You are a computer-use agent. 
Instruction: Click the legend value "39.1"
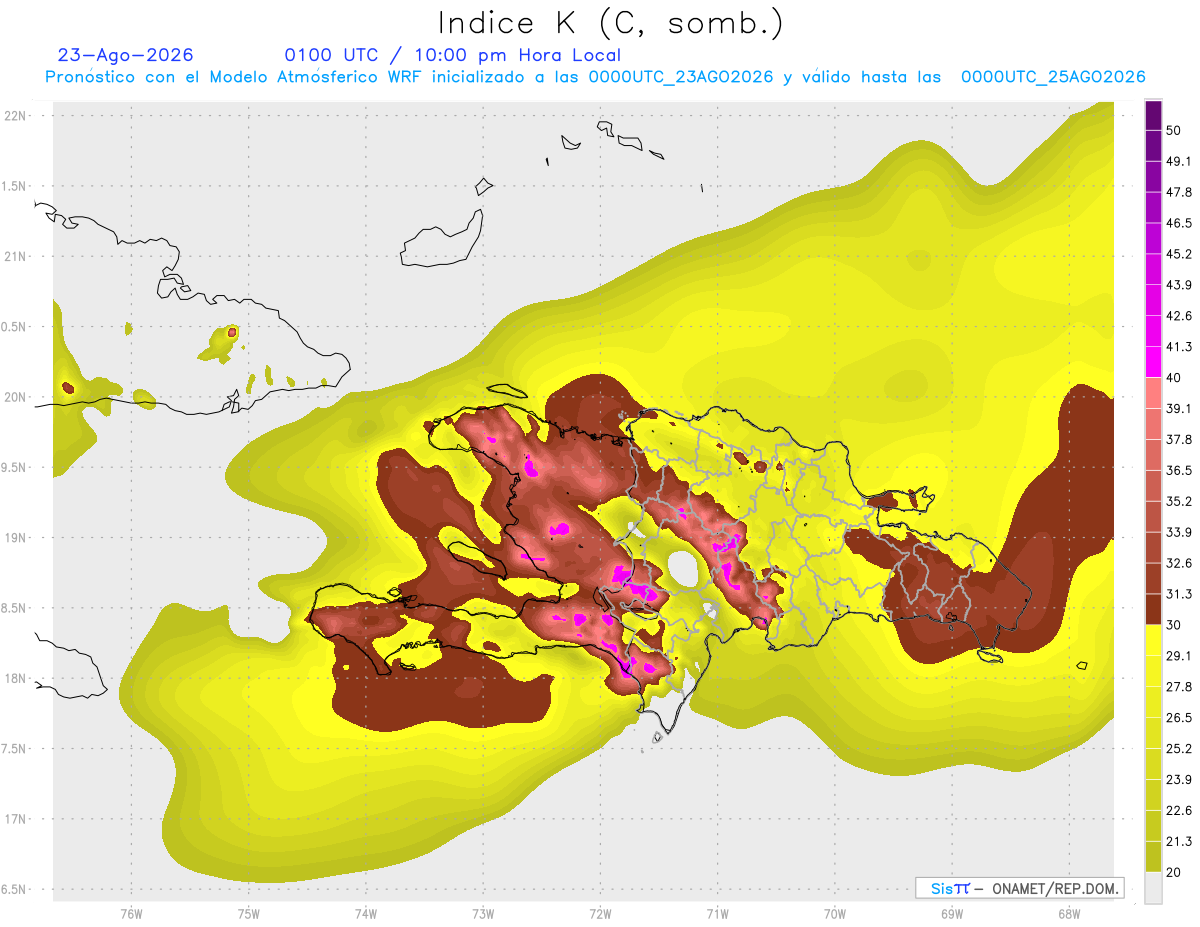1178,409
